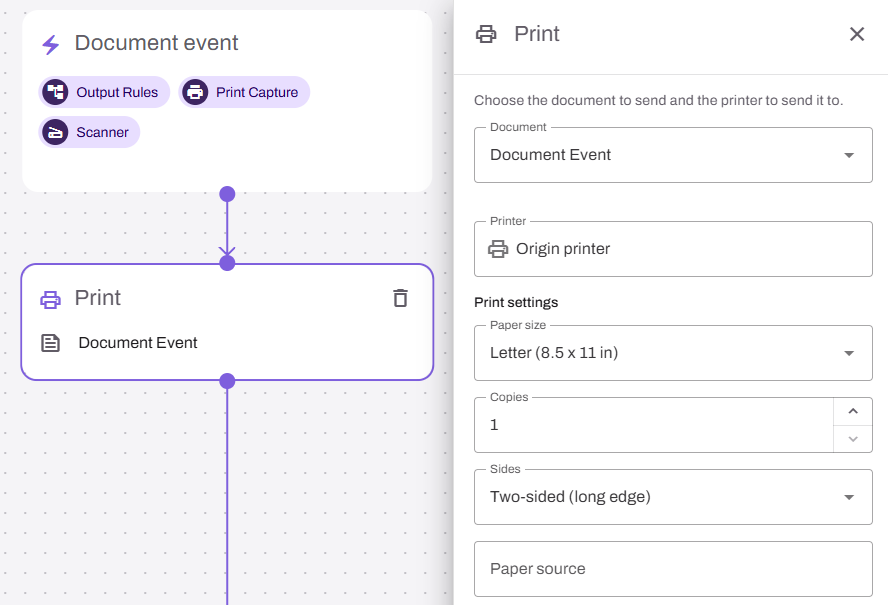The image size is (888, 605).
Task: Click the Document event trigger title
Action: coord(156,43)
